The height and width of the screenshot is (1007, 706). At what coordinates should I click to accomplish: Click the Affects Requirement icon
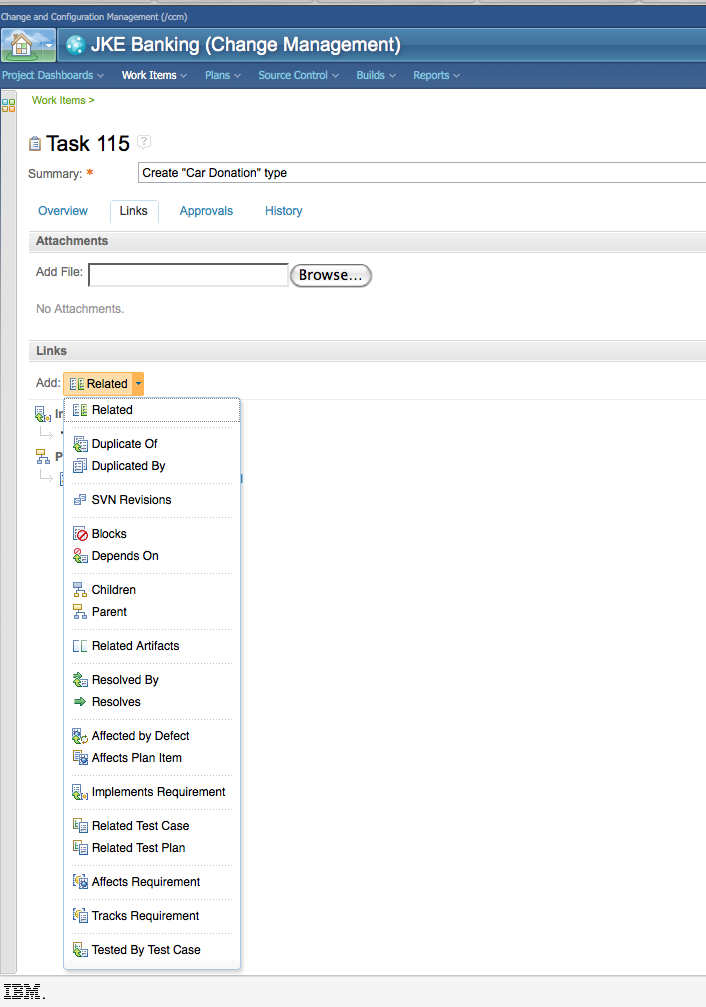[x=80, y=882]
